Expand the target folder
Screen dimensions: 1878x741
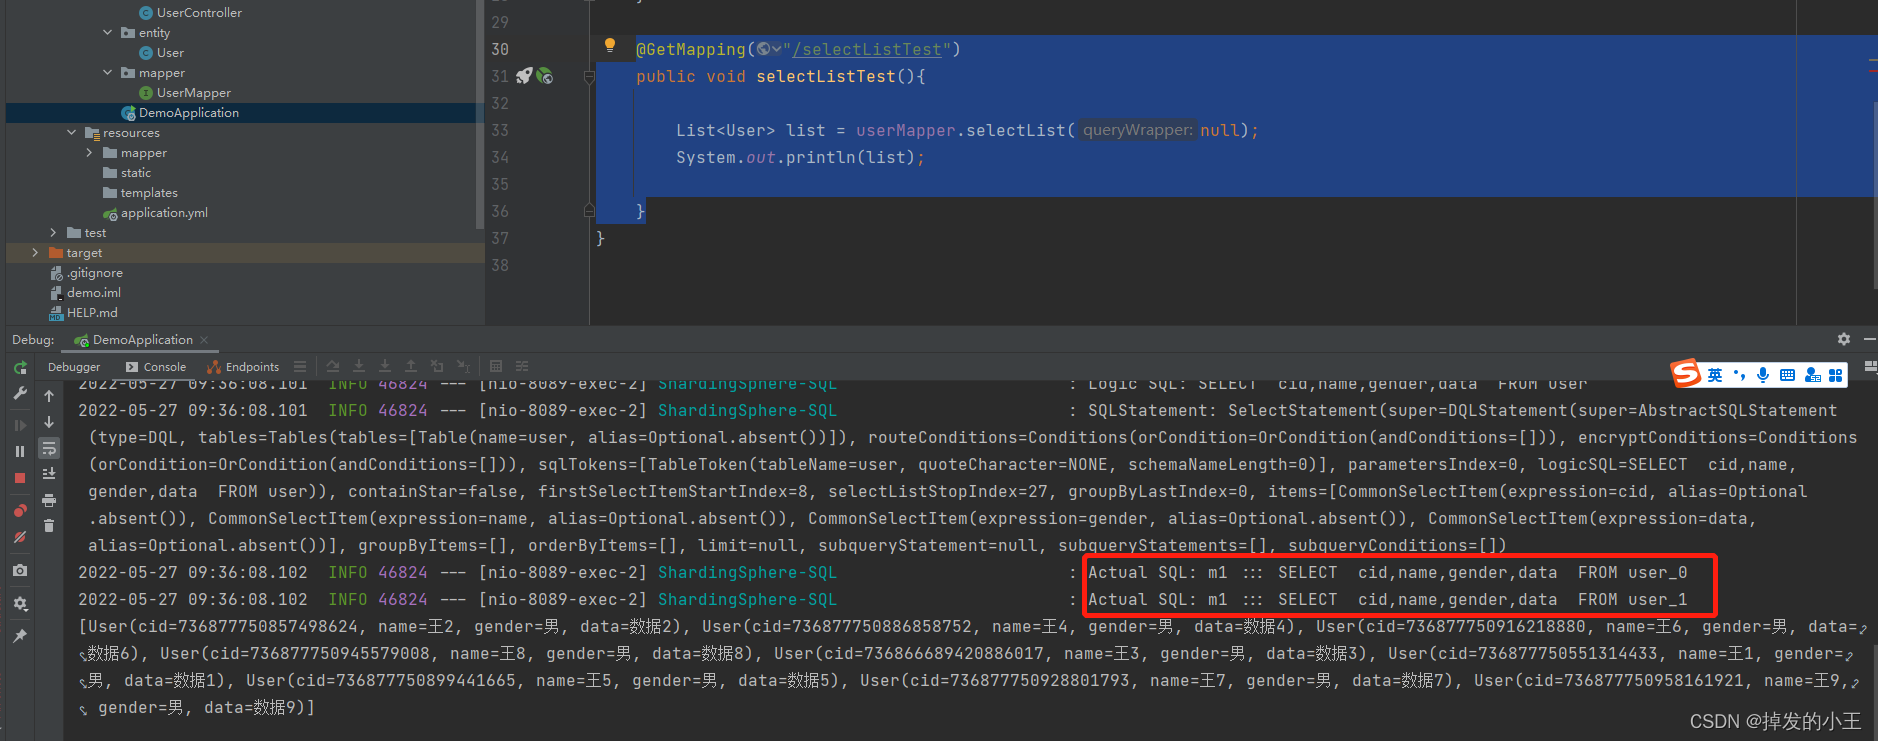pos(36,252)
